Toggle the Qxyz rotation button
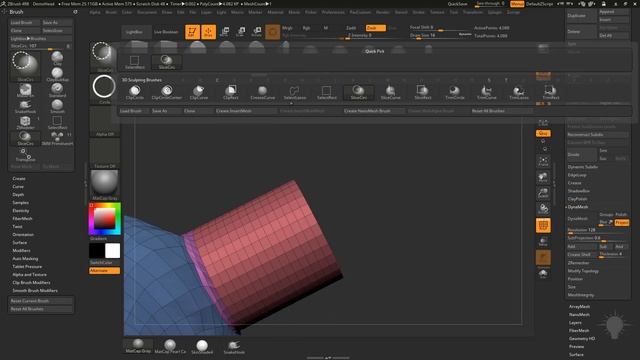Screen dimensions: 640x360 coord(543,133)
